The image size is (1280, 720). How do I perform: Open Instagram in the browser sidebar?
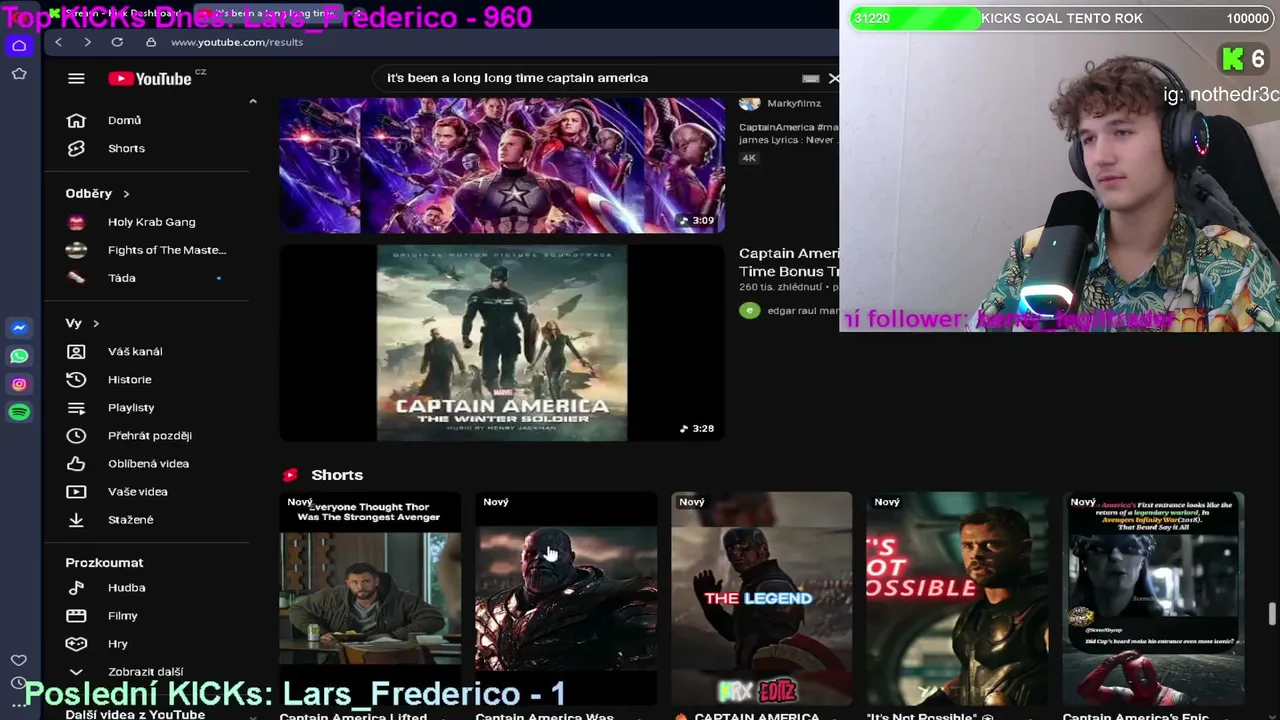[x=19, y=384]
